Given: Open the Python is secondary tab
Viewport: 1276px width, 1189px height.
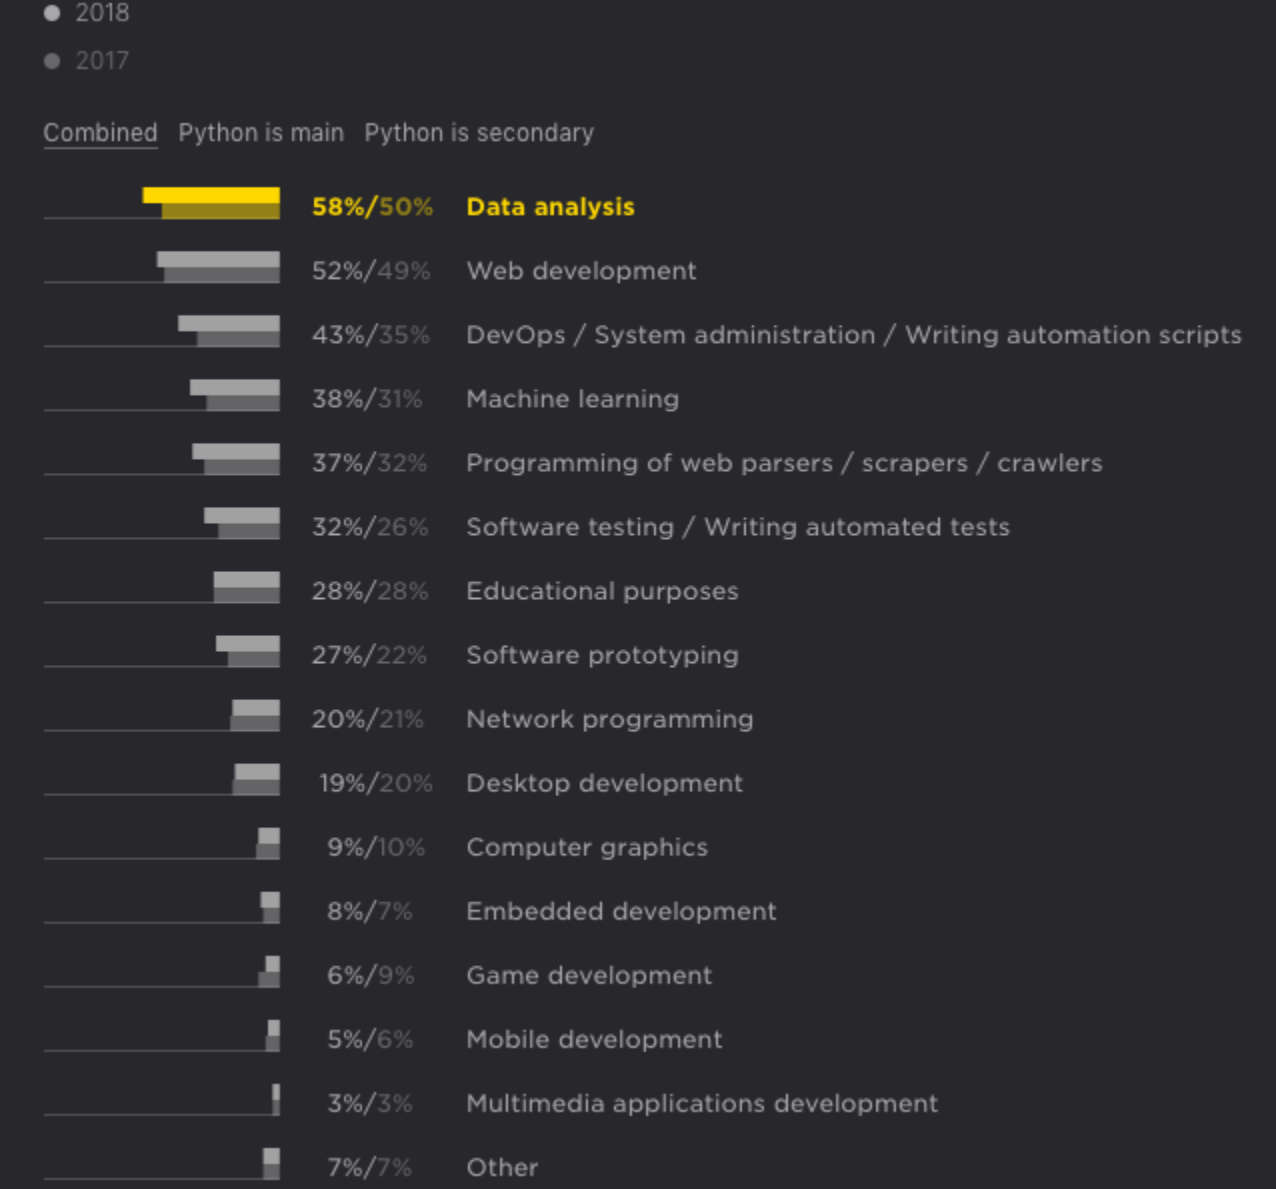Looking at the screenshot, I should click(479, 133).
